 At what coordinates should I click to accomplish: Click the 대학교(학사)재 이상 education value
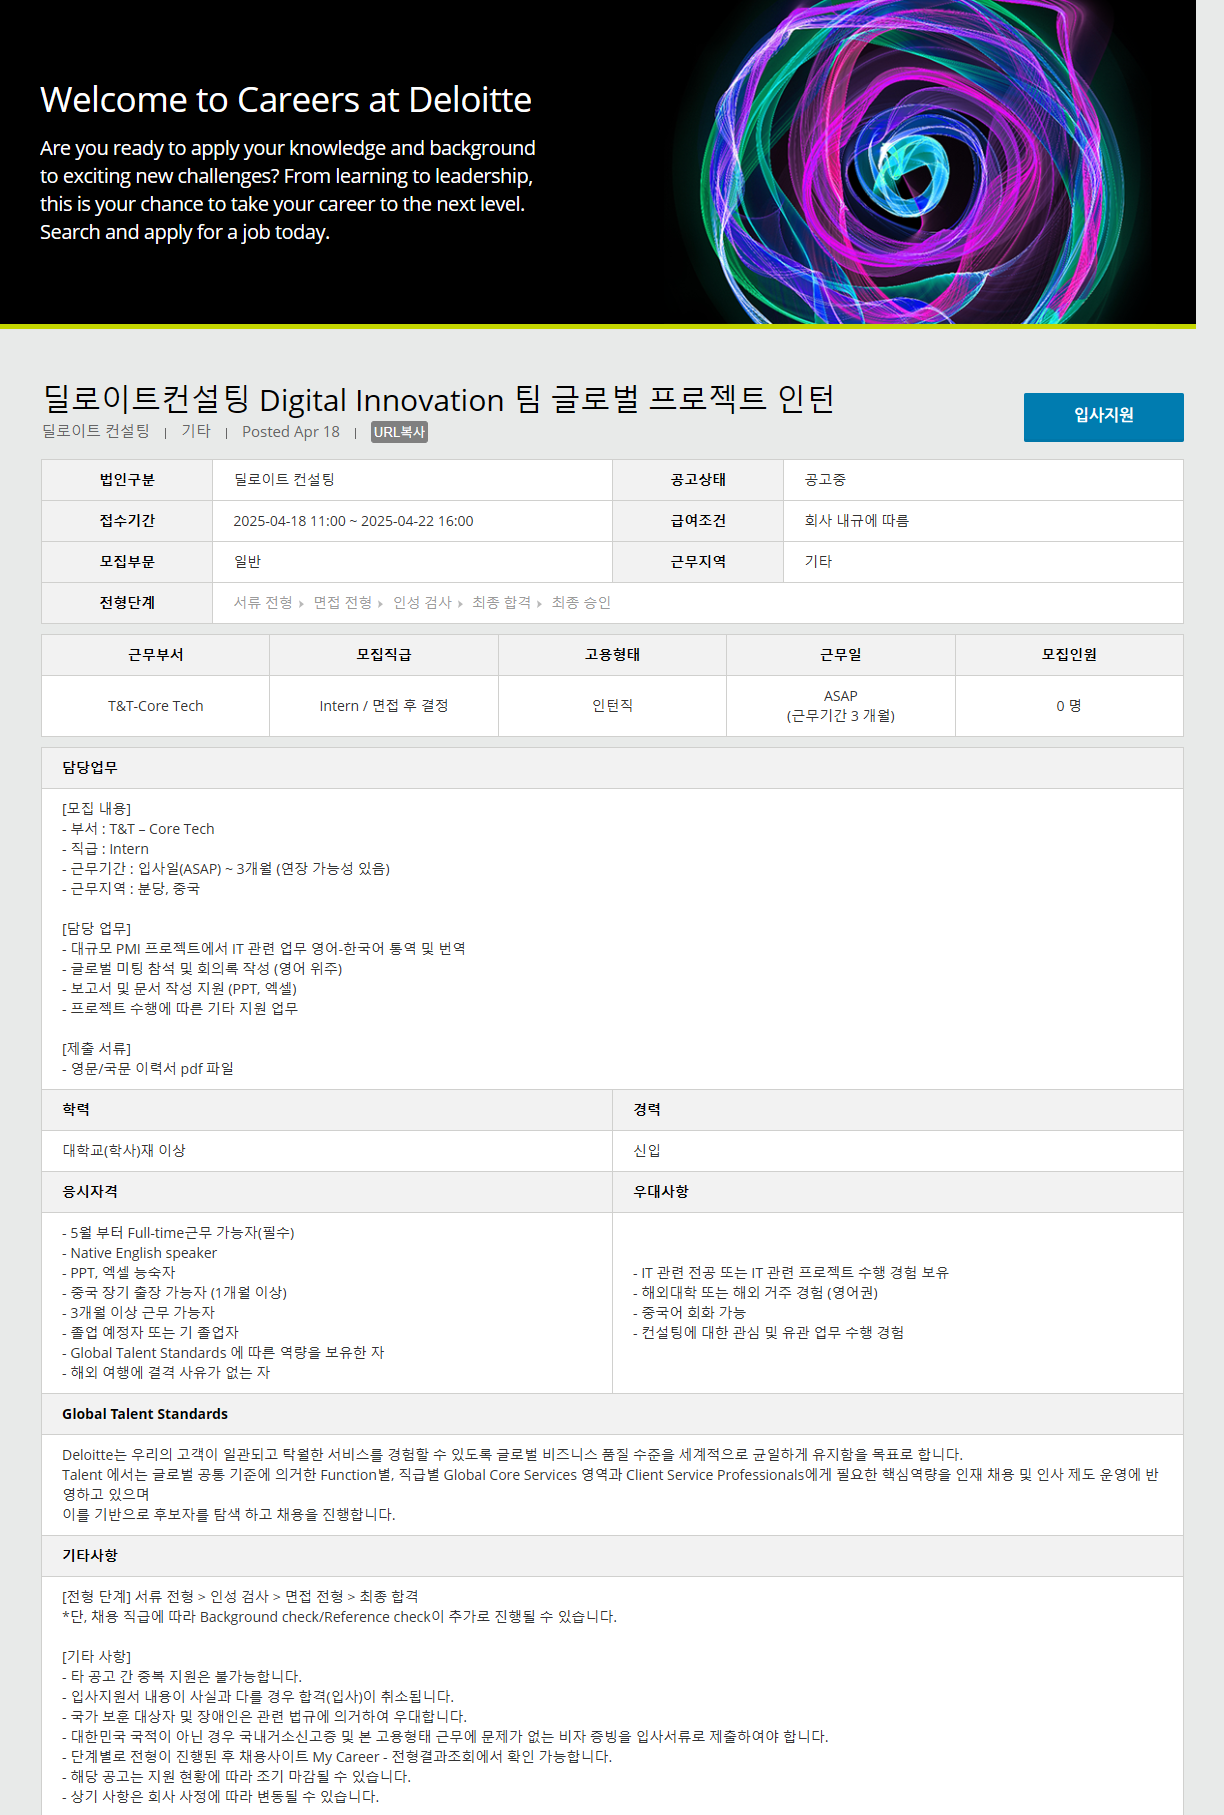(124, 1151)
